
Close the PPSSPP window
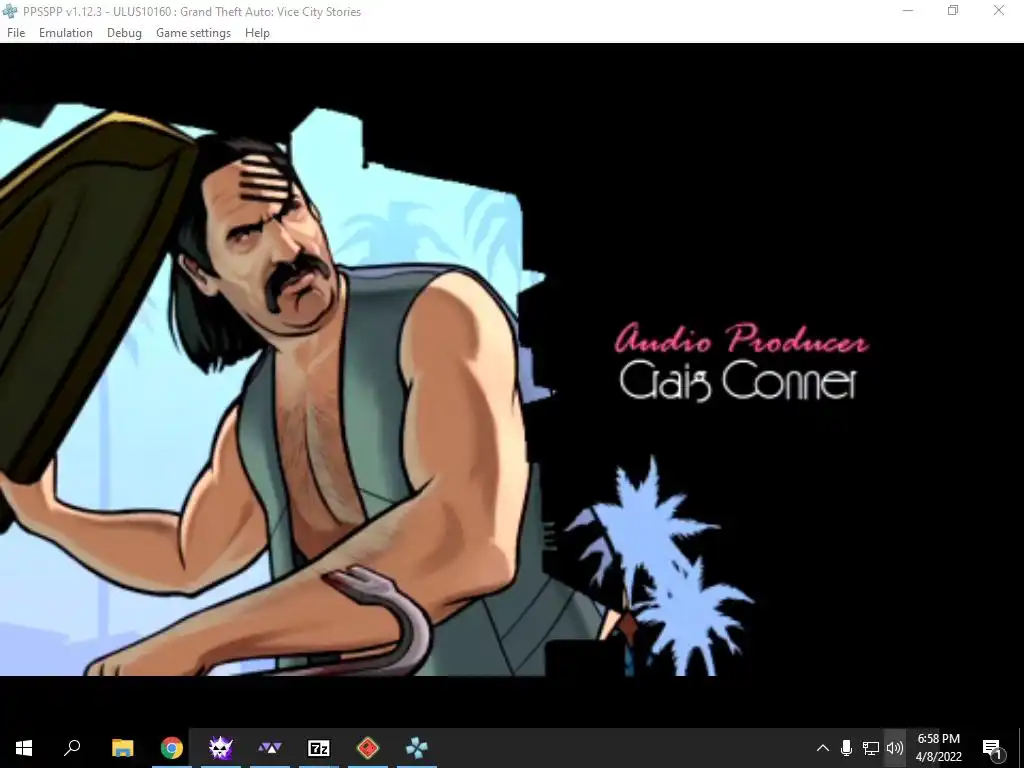(999, 10)
